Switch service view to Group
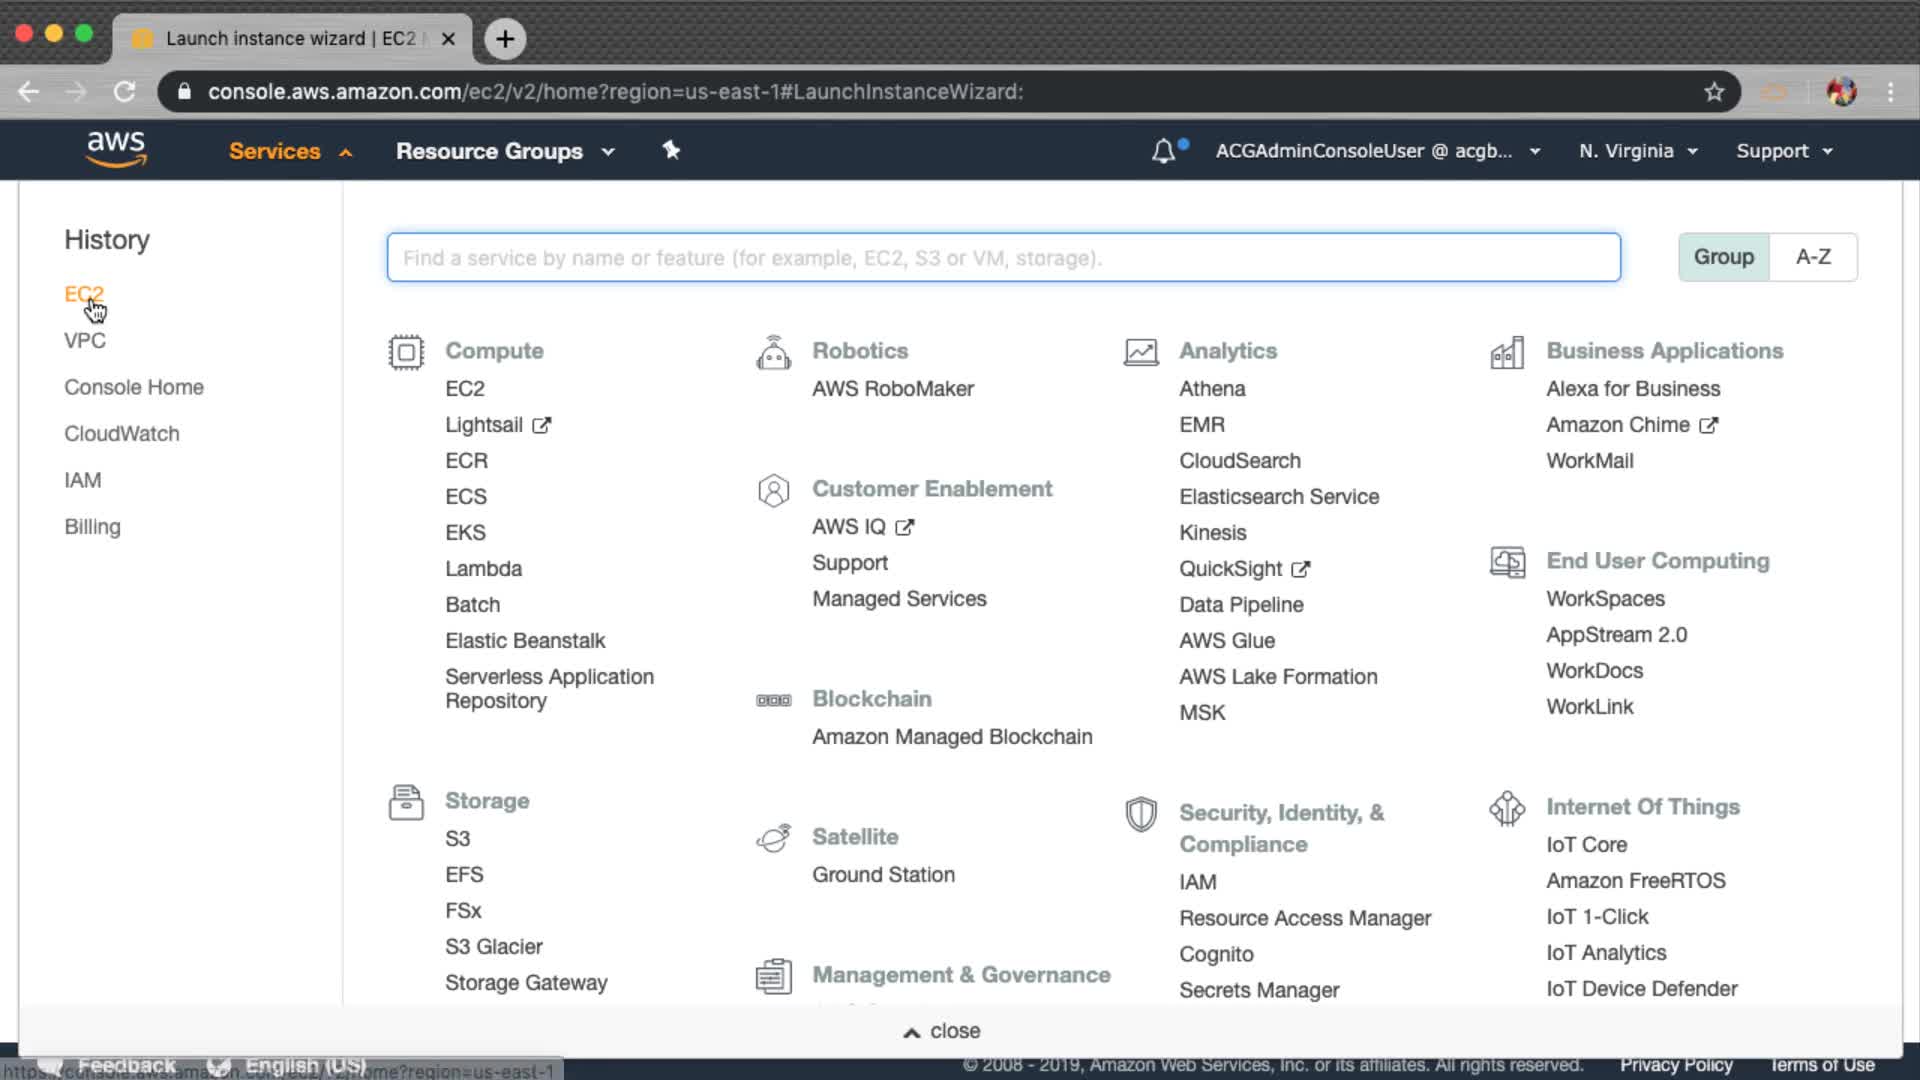1920x1080 pixels. pyautogui.click(x=1723, y=257)
